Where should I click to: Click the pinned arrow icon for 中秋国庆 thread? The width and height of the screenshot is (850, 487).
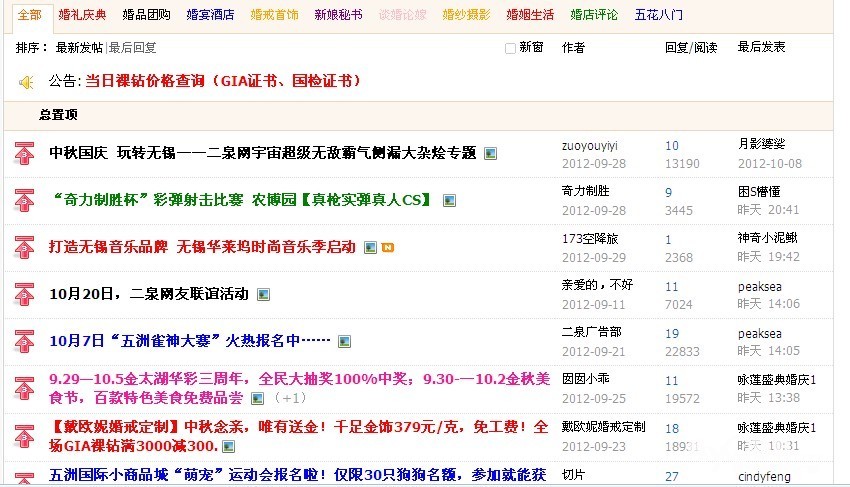point(24,153)
